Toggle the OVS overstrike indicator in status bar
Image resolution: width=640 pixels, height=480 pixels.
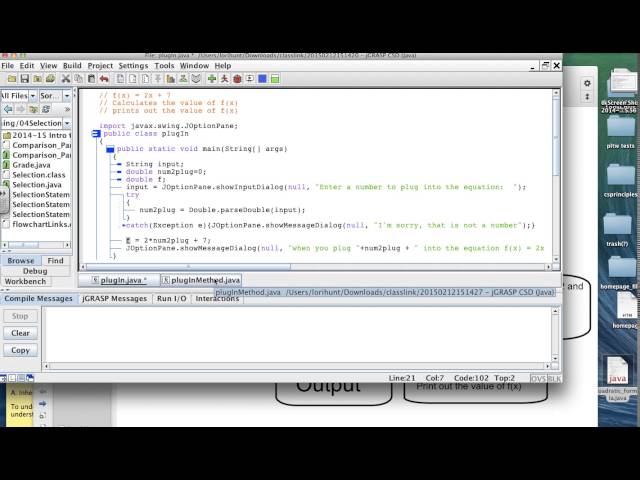click(538, 378)
